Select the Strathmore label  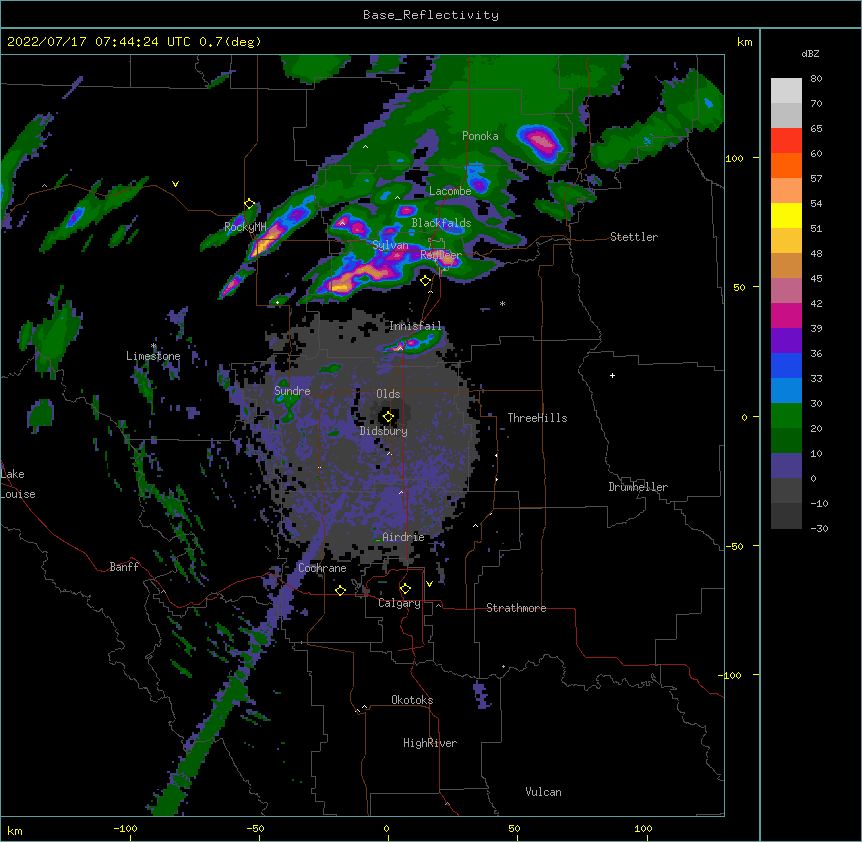pyautogui.click(x=516, y=608)
